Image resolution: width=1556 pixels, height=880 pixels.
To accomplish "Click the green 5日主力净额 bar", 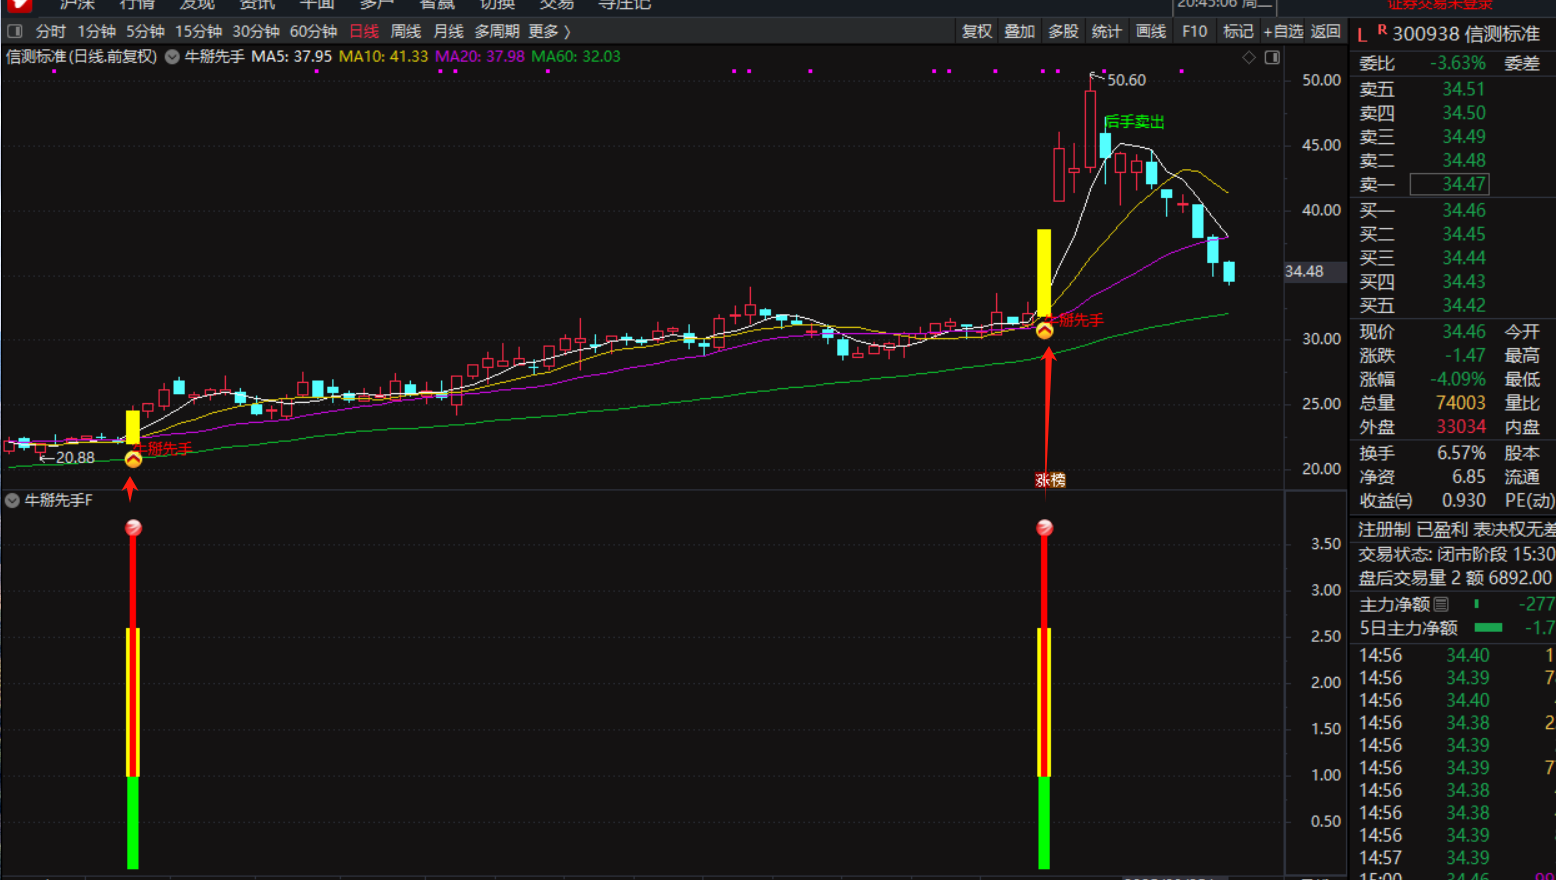I will pyautogui.click(x=1488, y=628).
